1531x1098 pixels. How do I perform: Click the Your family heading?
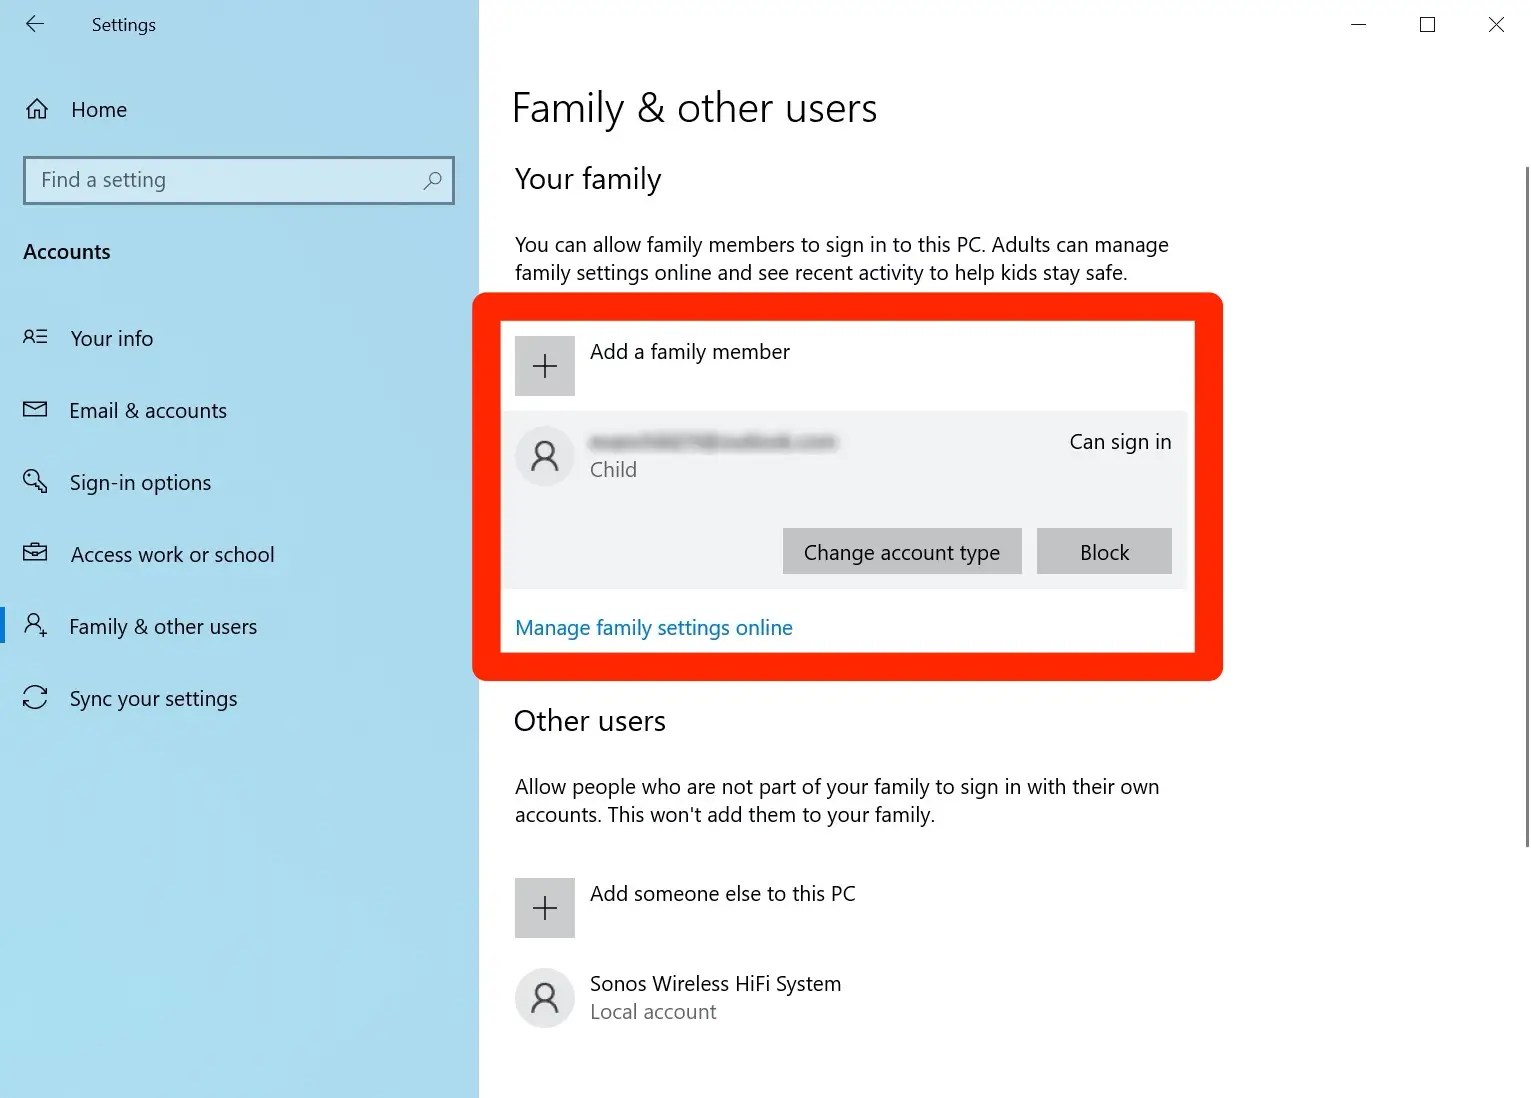coord(588,179)
